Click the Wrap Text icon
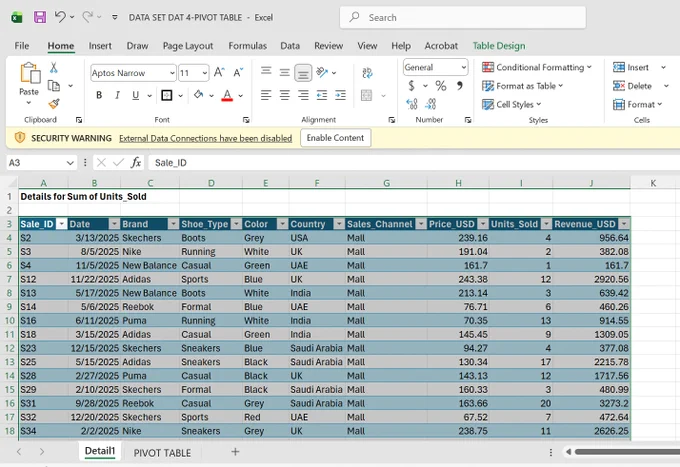 [x=367, y=72]
